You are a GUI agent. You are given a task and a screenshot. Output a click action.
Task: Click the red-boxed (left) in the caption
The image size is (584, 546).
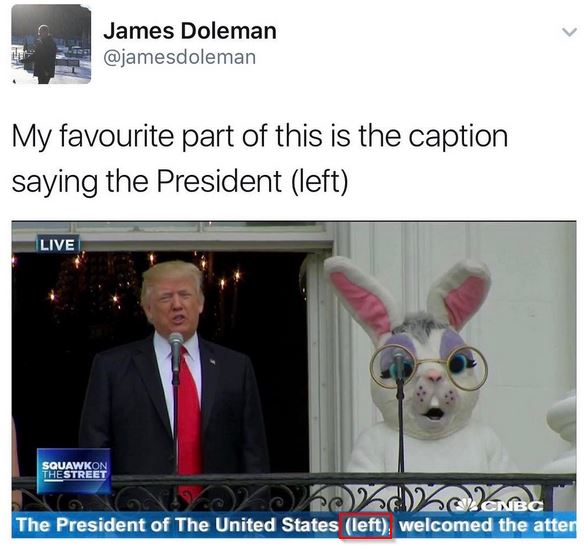365,525
